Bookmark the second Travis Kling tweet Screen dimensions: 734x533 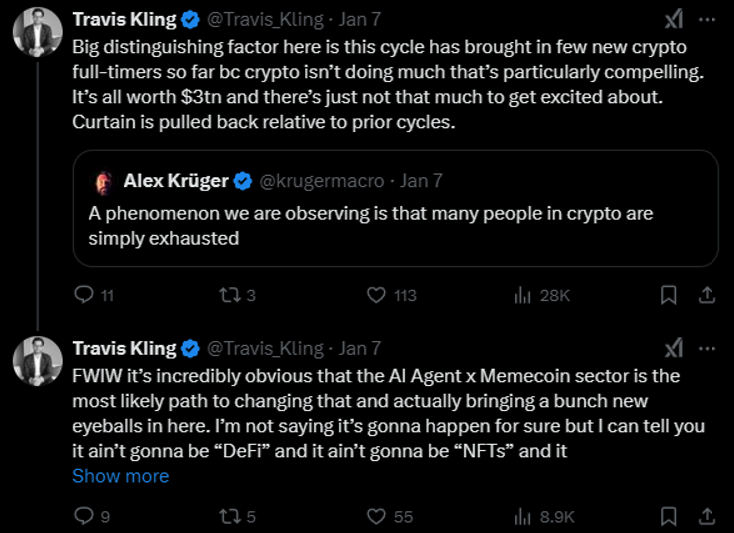(669, 516)
